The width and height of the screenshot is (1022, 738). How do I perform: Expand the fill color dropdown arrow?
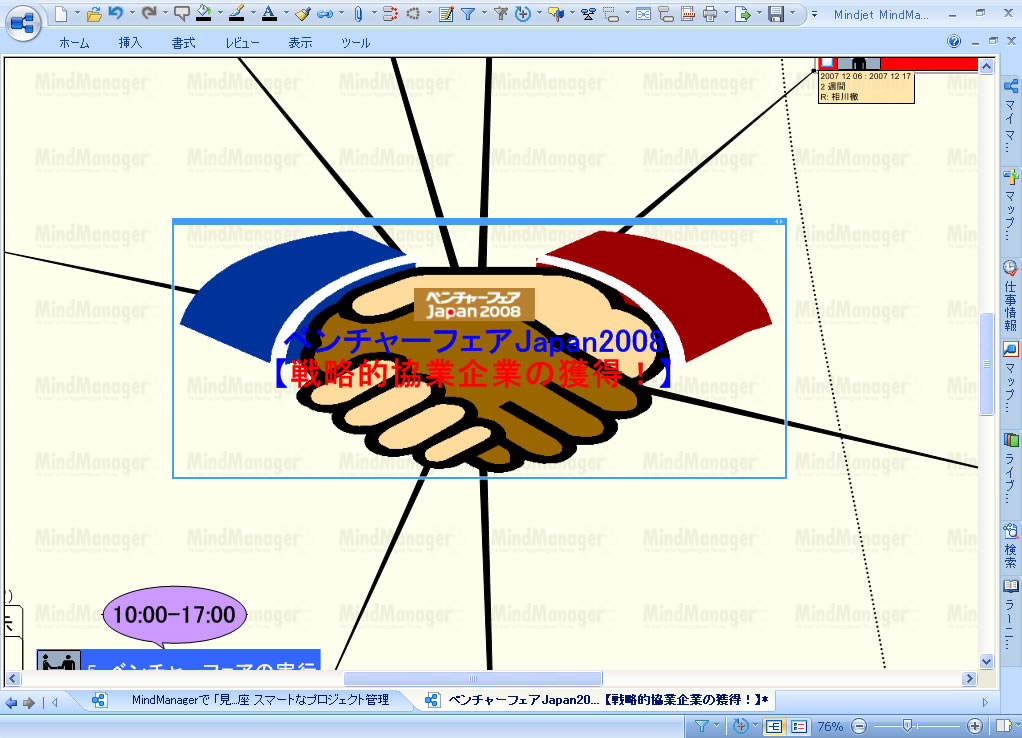click(220, 13)
